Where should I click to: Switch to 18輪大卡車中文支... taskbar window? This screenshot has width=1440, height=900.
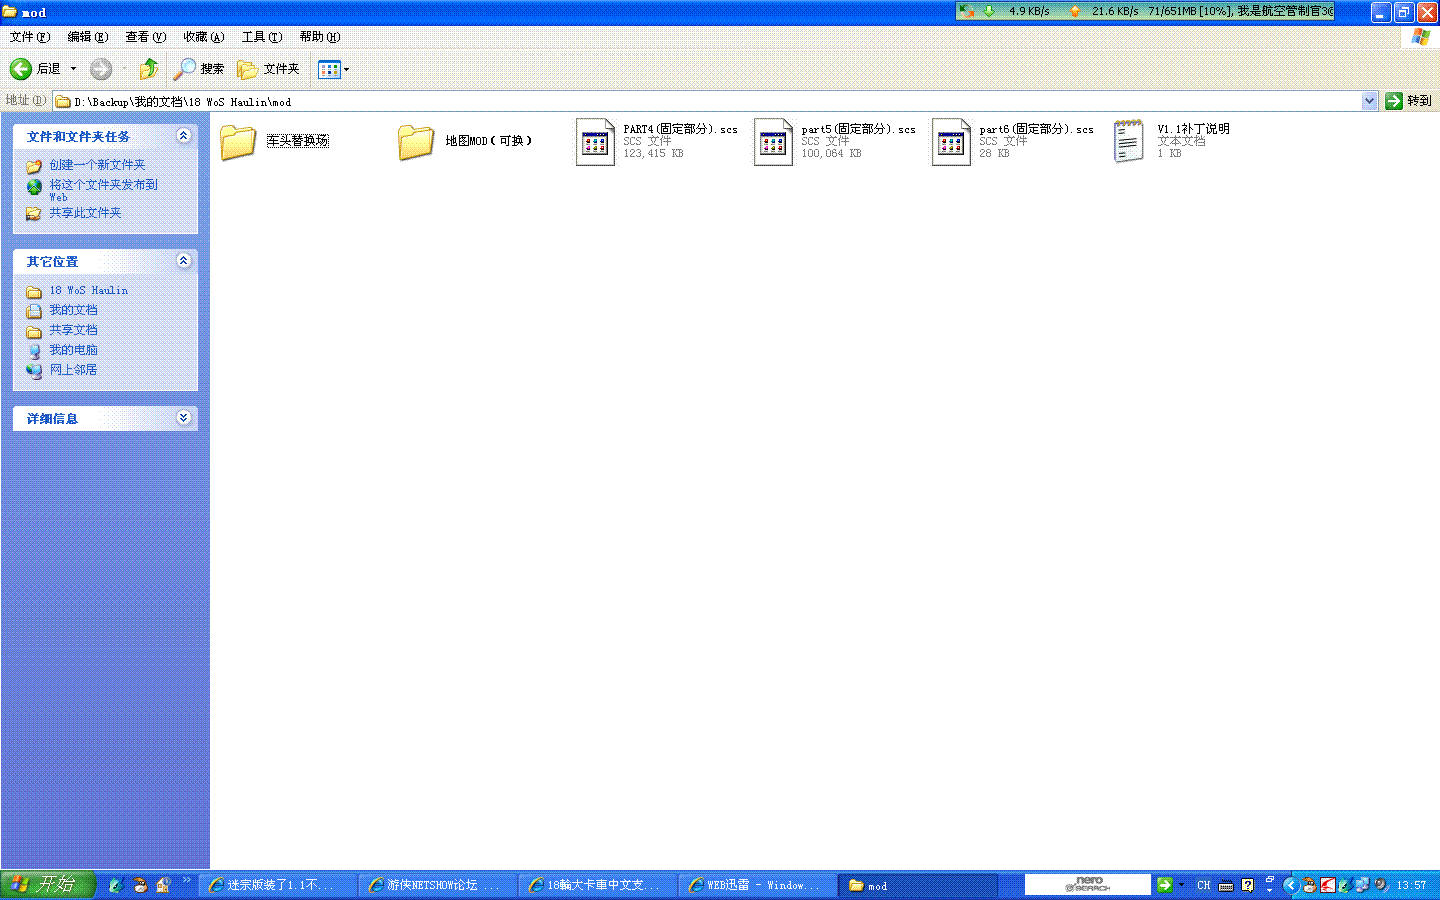[x=598, y=885]
